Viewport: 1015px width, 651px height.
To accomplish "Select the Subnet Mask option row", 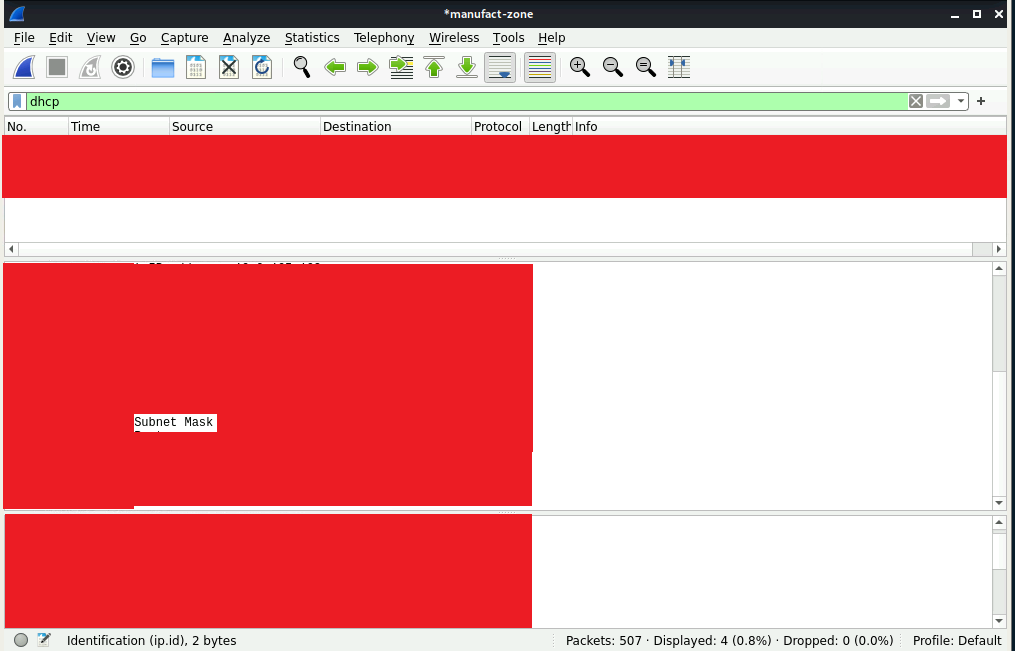I will (173, 422).
